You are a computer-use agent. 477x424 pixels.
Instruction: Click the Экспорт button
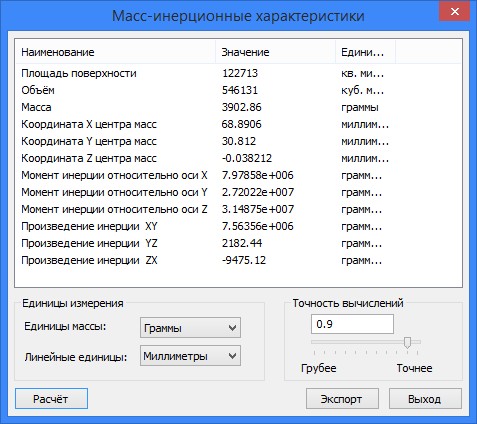pos(342,398)
